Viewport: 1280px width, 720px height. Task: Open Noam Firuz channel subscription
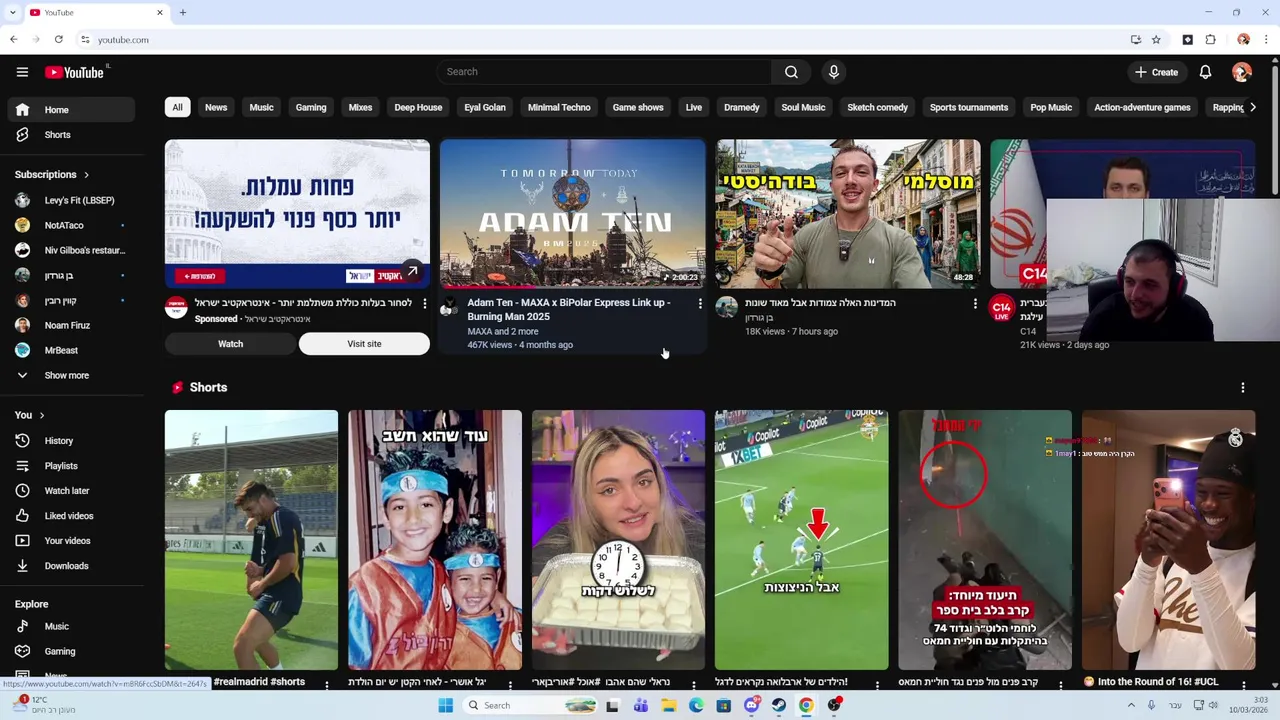coord(70,326)
